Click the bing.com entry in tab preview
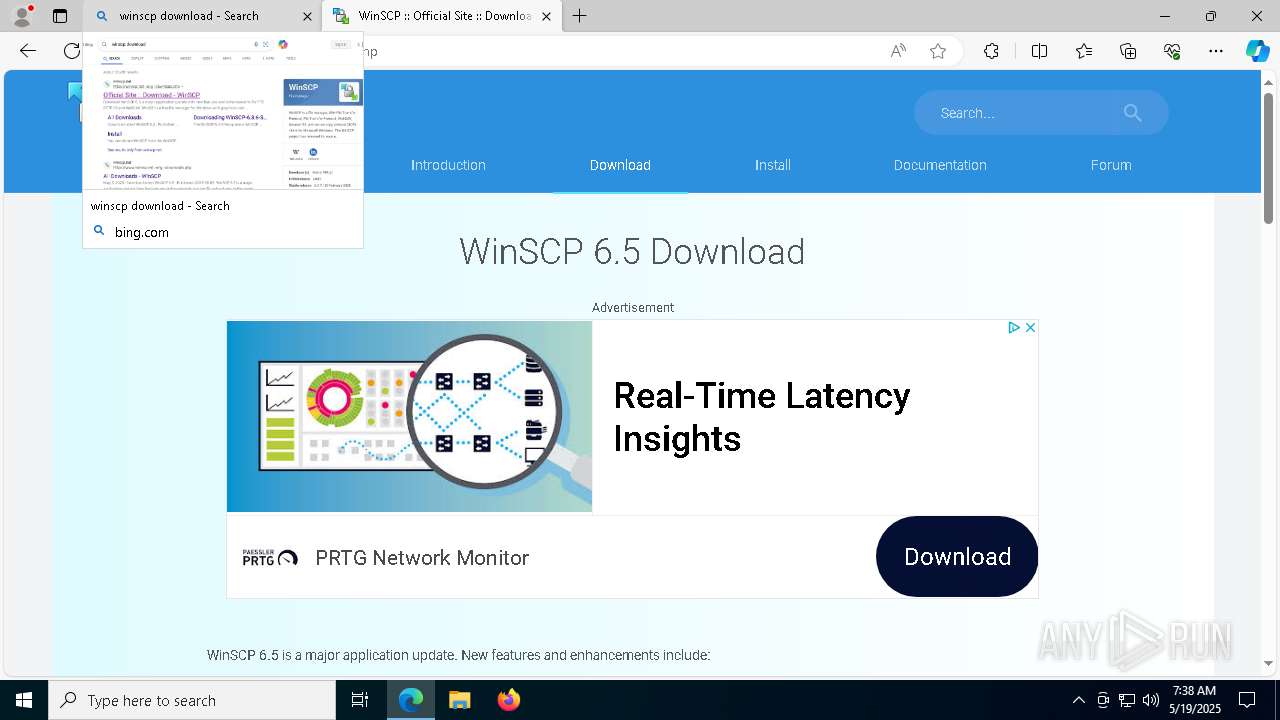The image size is (1280, 720). pyautogui.click(x=142, y=232)
